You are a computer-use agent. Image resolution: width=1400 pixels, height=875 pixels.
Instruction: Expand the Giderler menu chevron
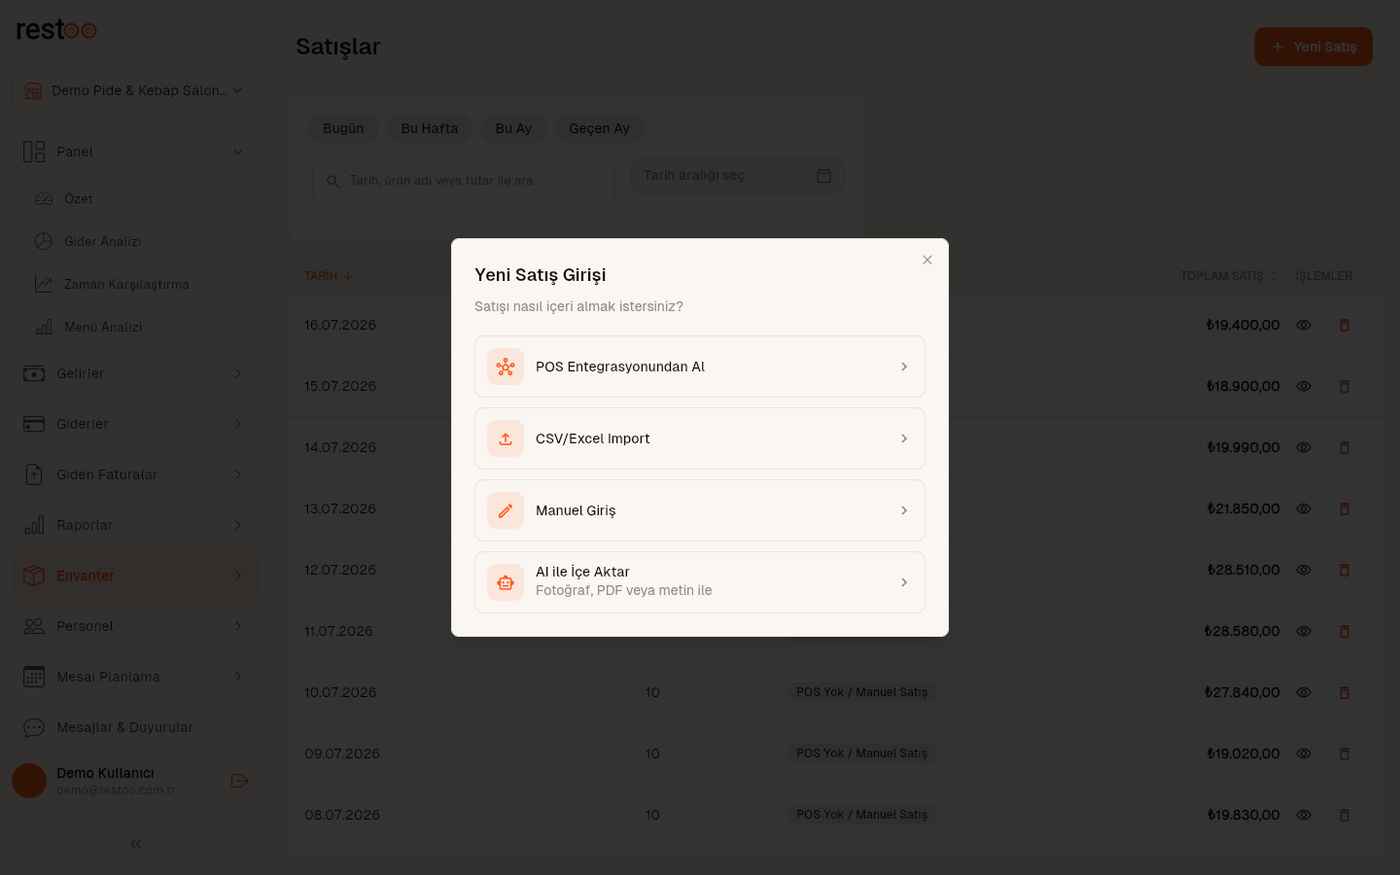coord(238,424)
